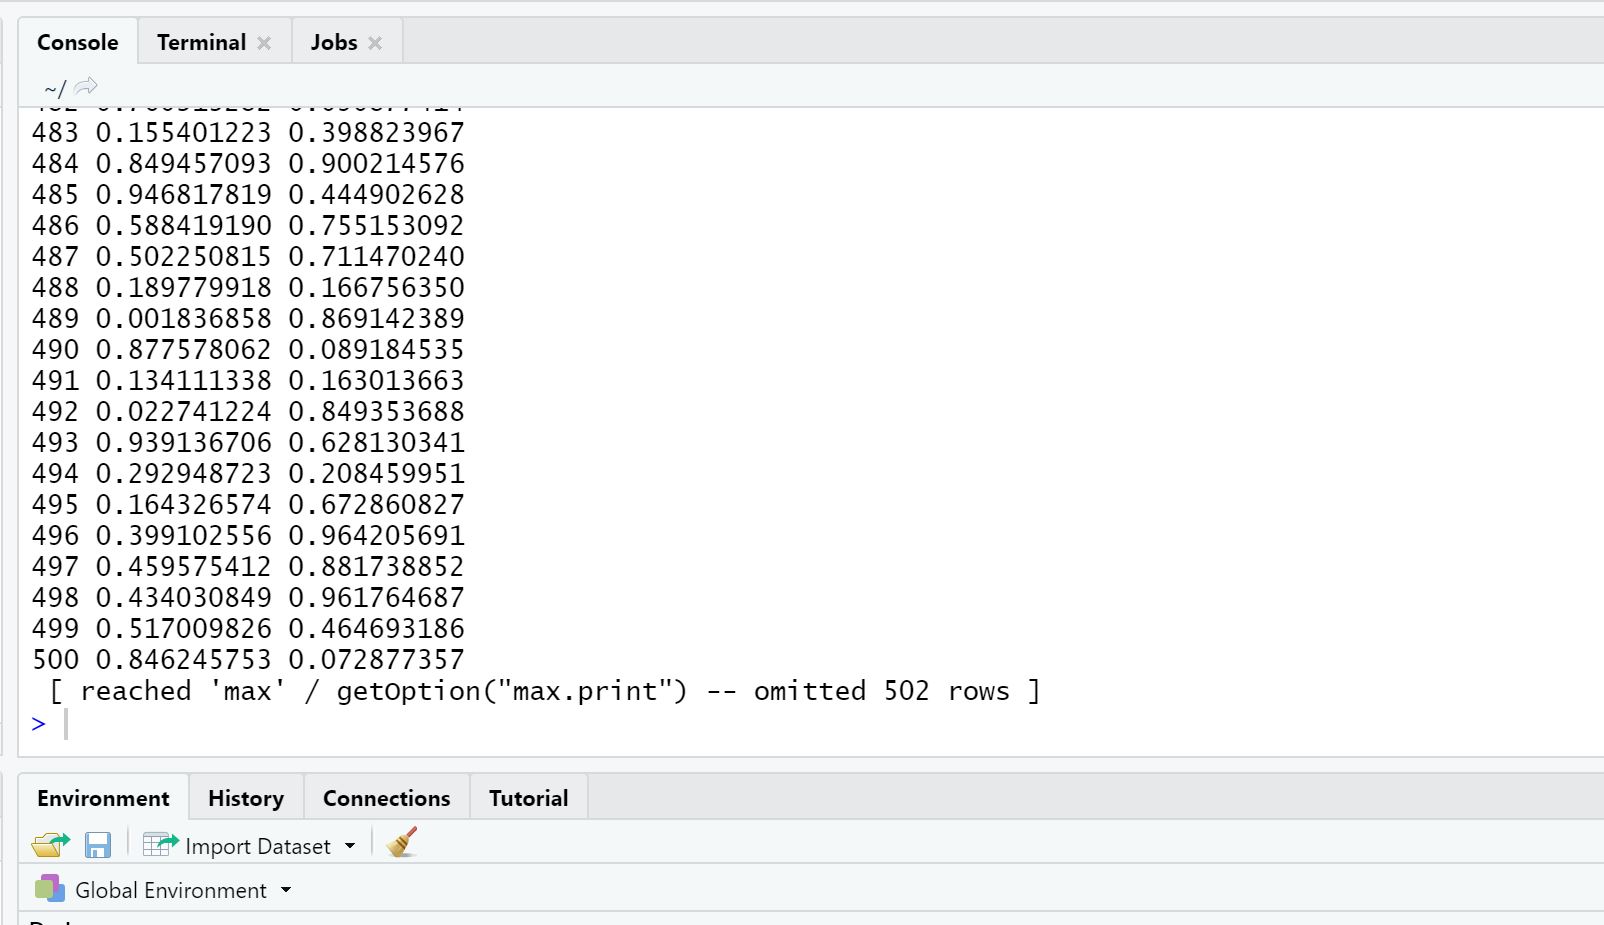Image resolution: width=1604 pixels, height=925 pixels.
Task: Click the Import Dataset button label
Action: coord(258,846)
